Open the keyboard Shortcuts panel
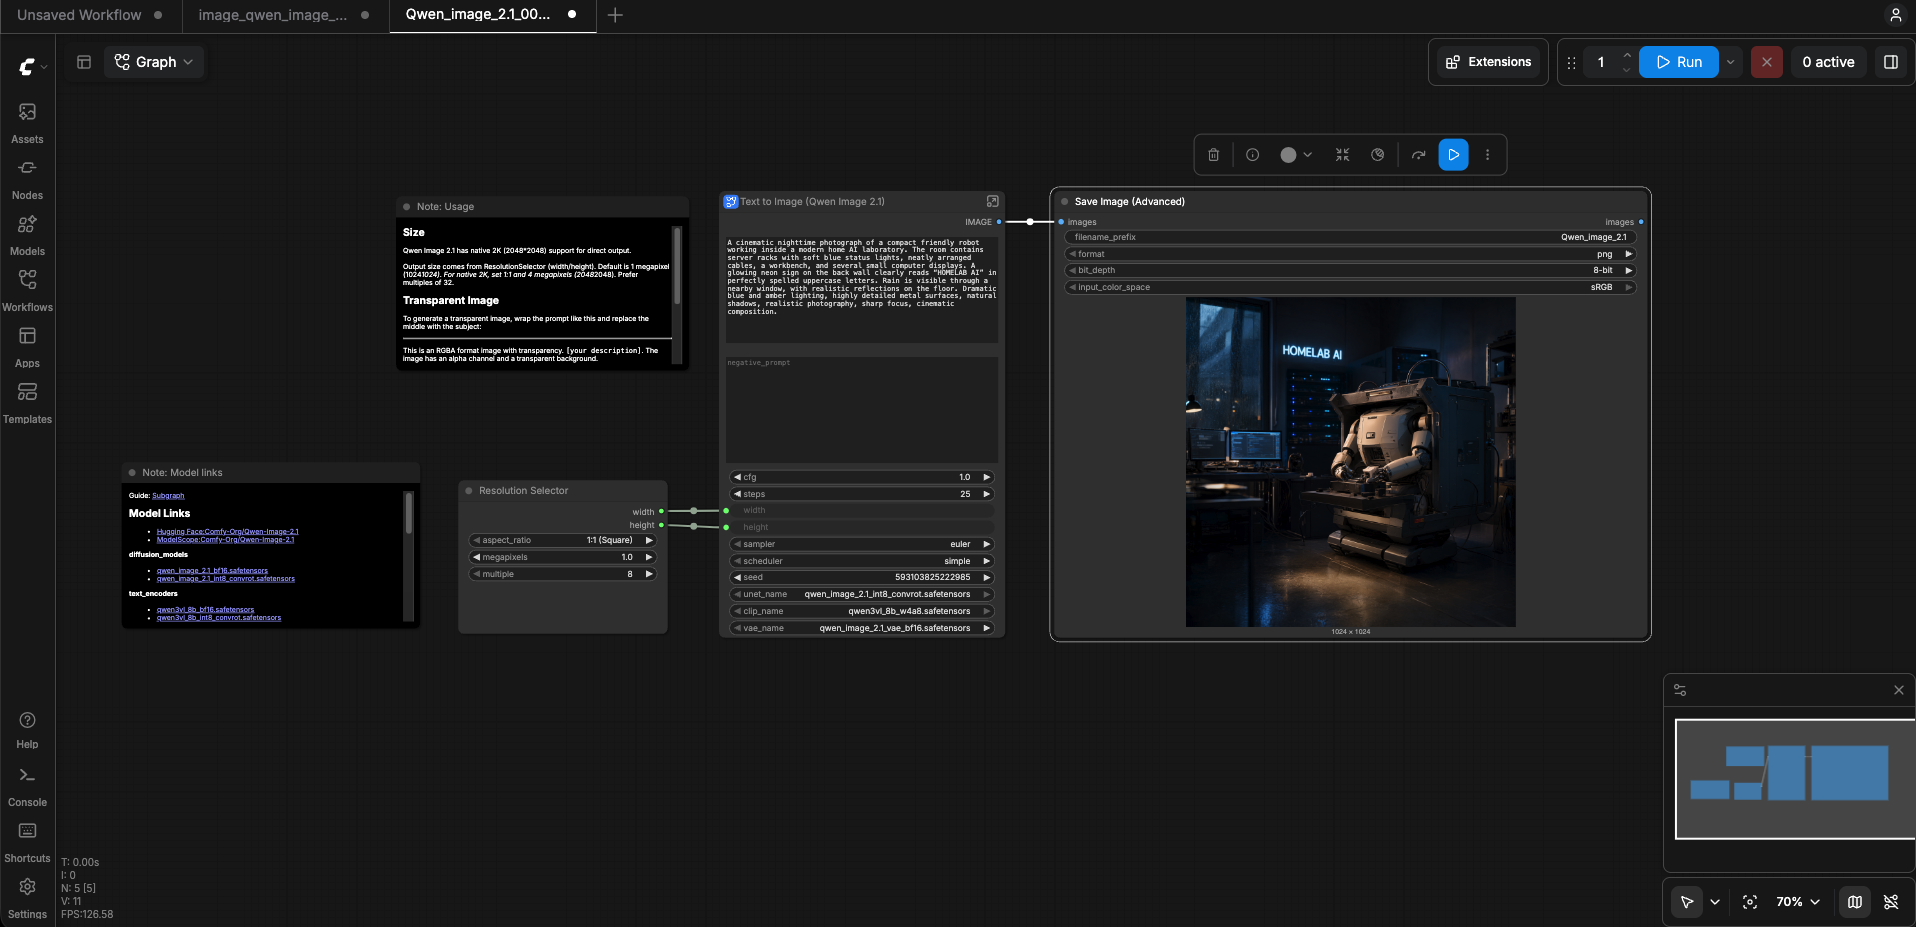The image size is (1916, 927). tap(27, 843)
